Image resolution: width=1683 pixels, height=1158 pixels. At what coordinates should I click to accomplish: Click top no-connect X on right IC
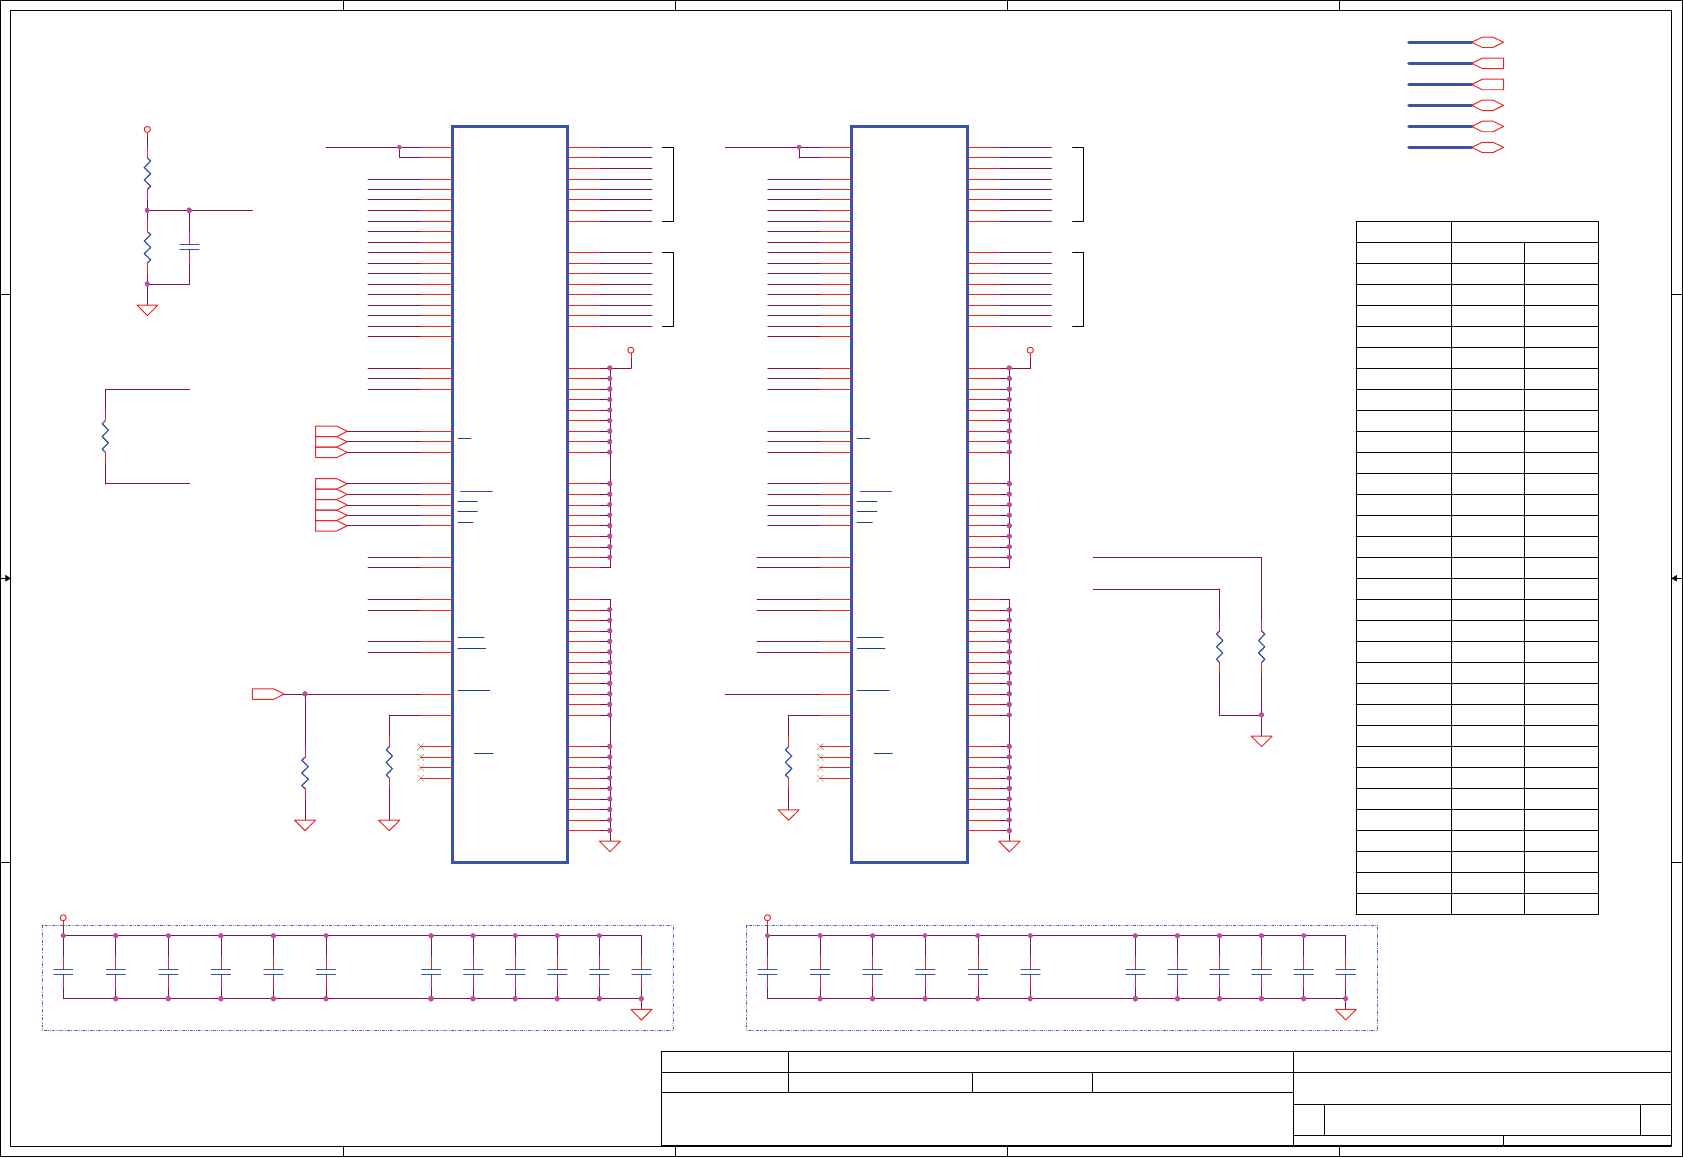[821, 746]
